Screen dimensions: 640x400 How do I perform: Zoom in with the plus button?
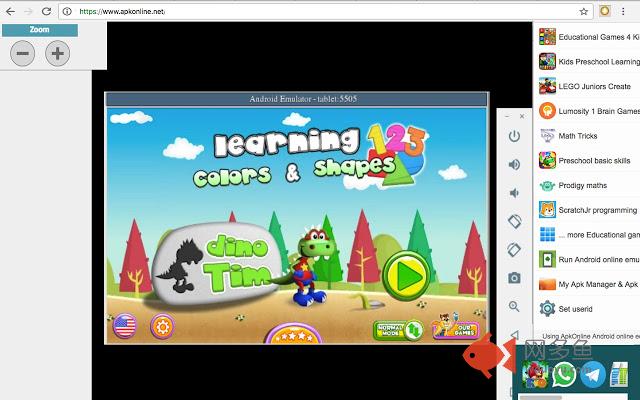coord(58,53)
